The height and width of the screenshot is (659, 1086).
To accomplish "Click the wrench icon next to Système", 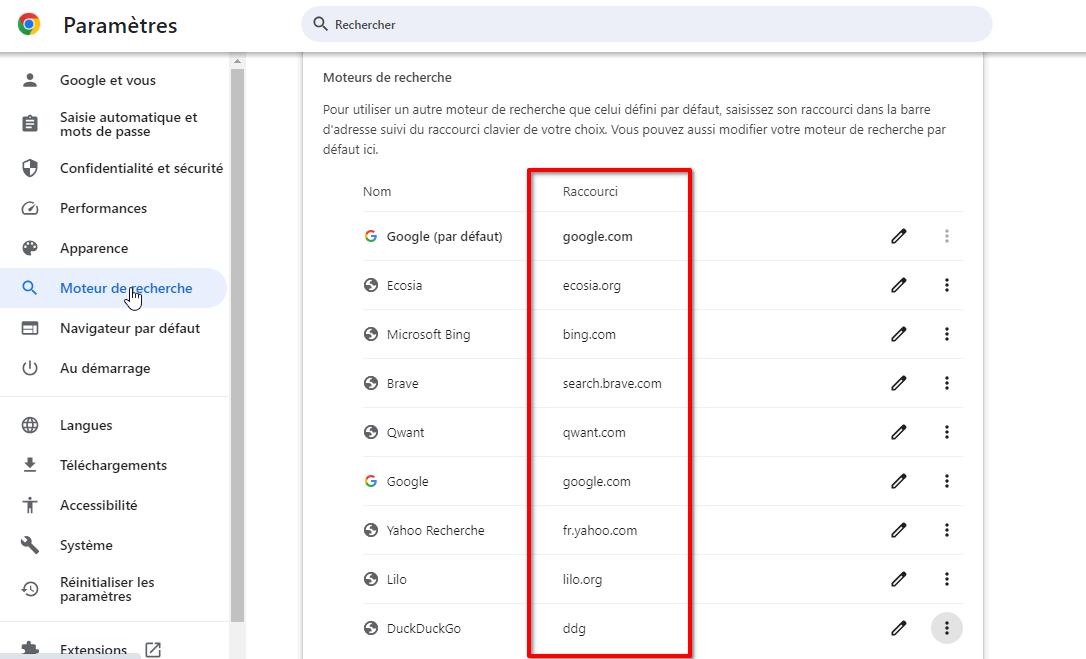I will click(x=30, y=545).
